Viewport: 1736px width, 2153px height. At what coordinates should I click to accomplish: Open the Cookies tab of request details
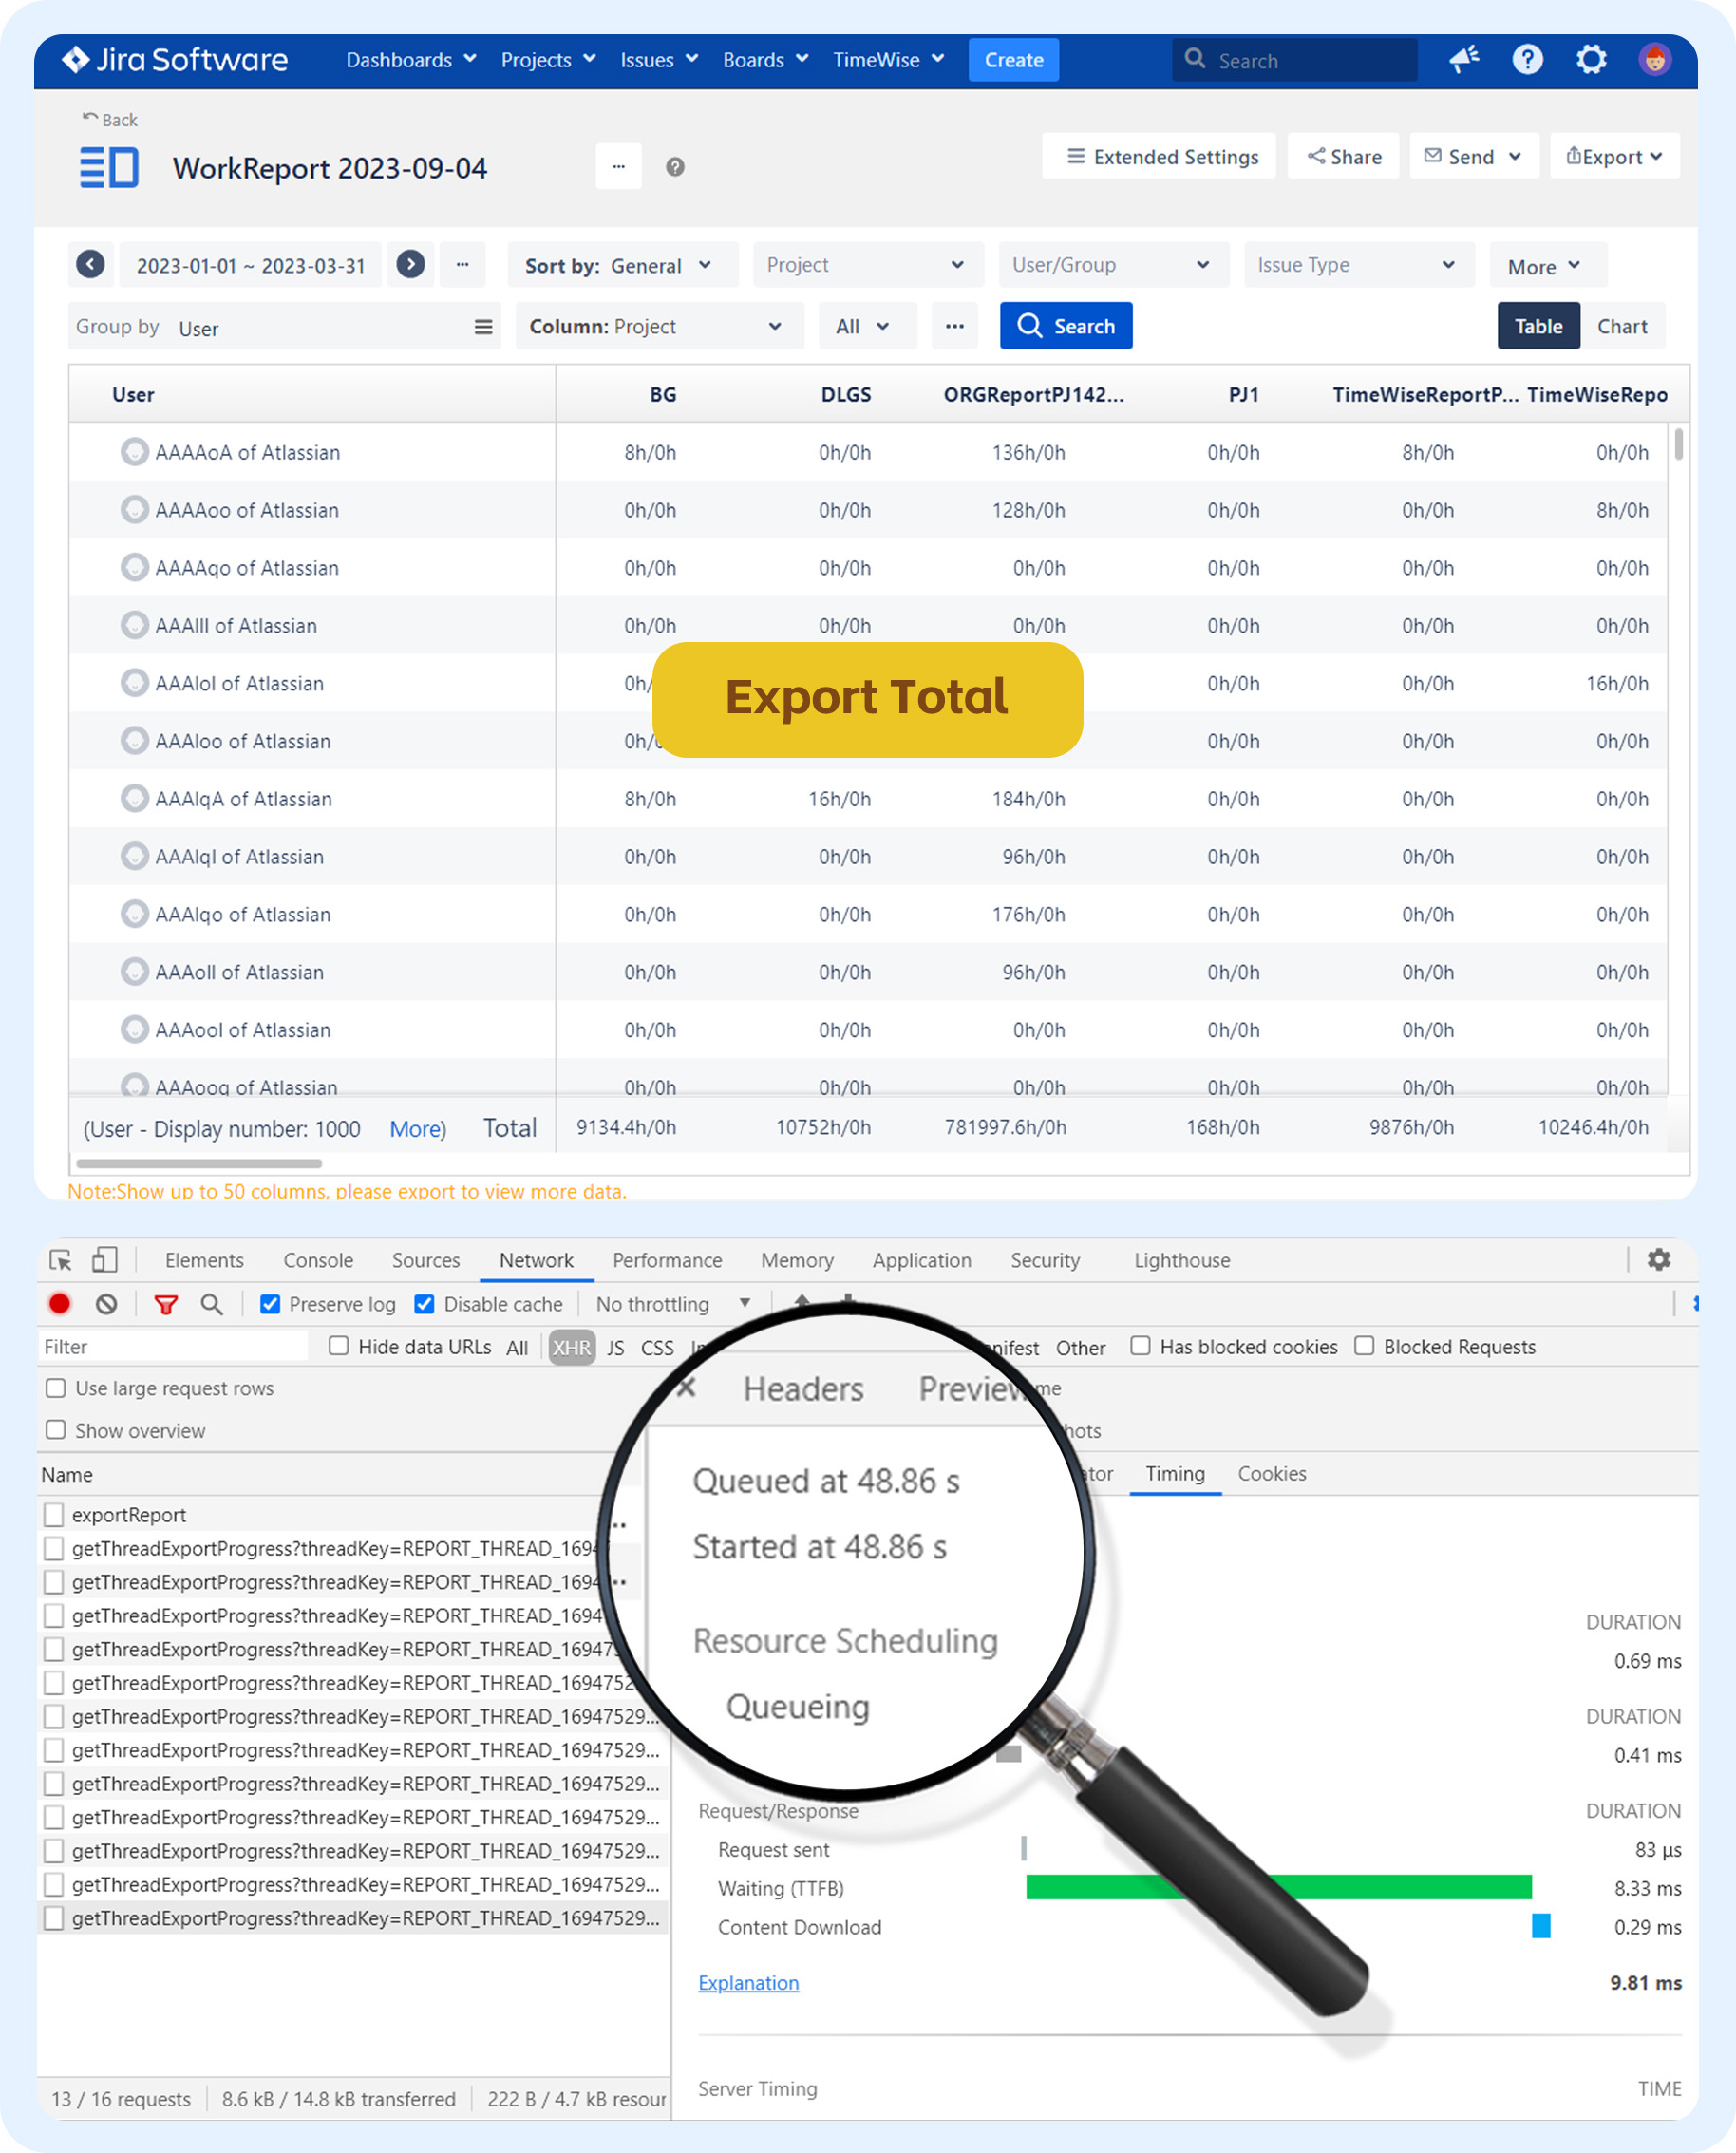tap(1271, 1473)
